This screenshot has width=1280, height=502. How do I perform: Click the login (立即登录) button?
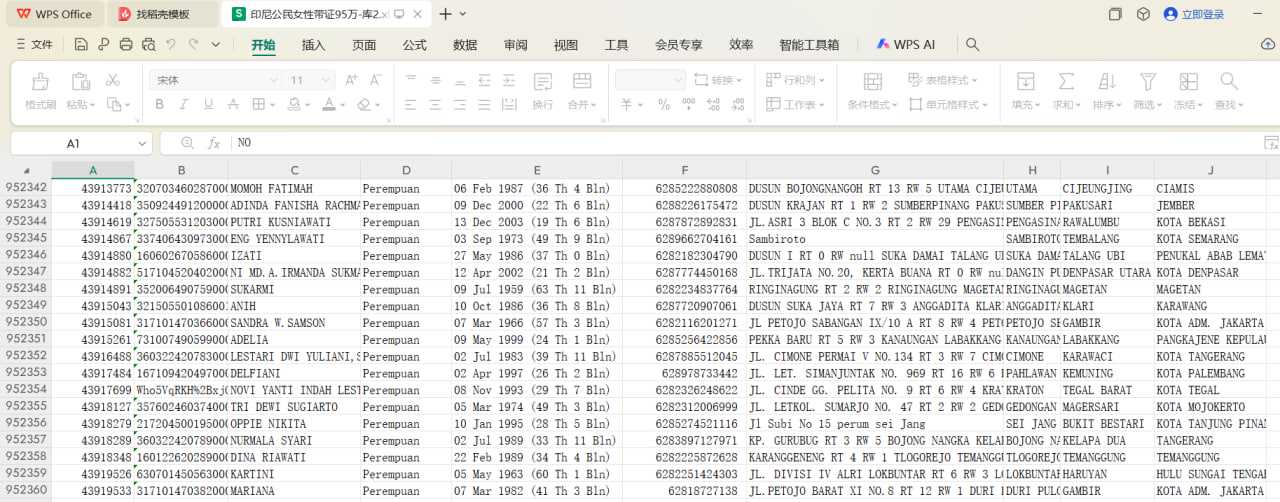point(1194,14)
